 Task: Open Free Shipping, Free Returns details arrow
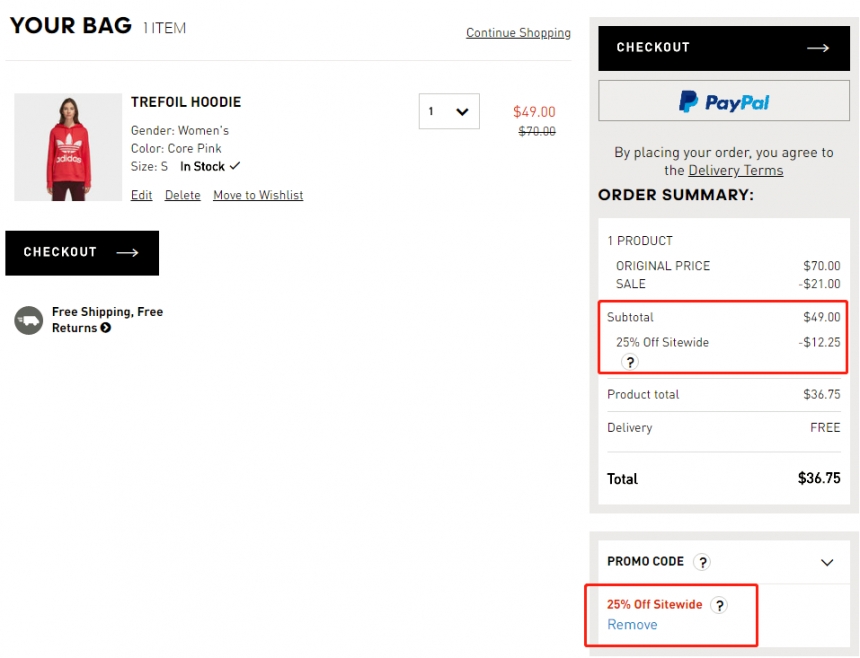(106, 328)
